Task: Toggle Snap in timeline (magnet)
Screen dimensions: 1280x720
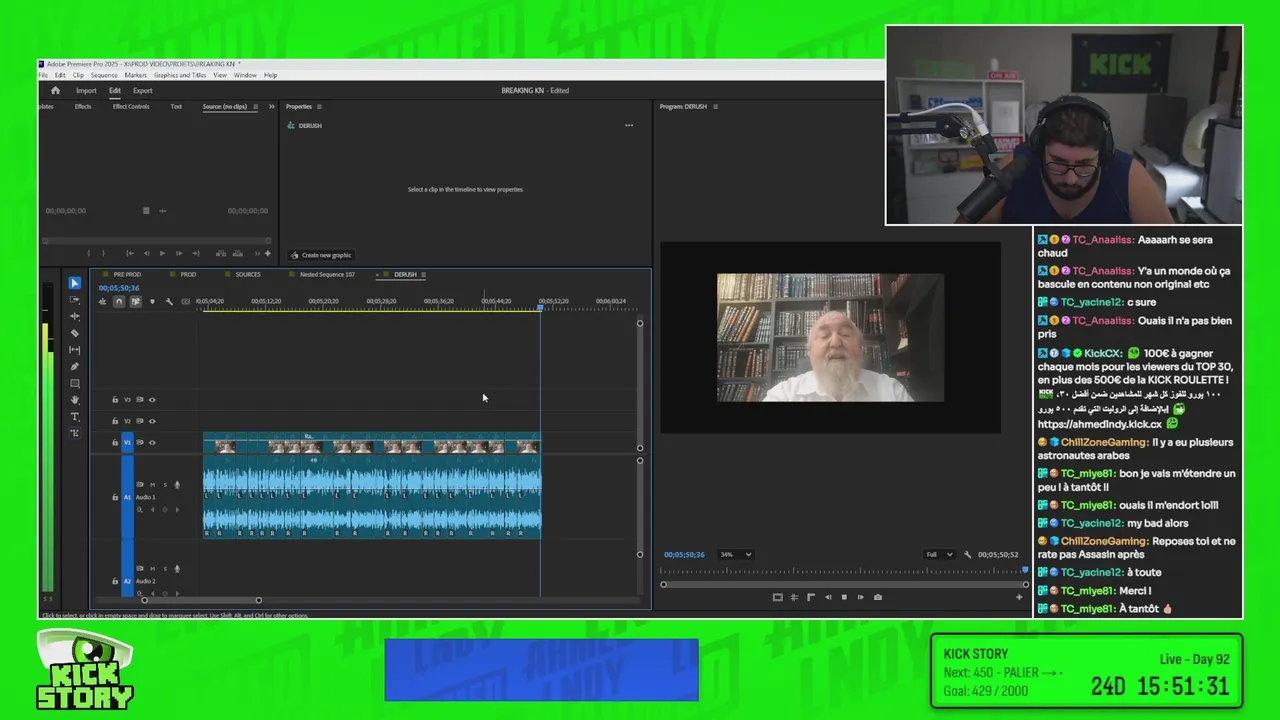Action: [119, 301]
